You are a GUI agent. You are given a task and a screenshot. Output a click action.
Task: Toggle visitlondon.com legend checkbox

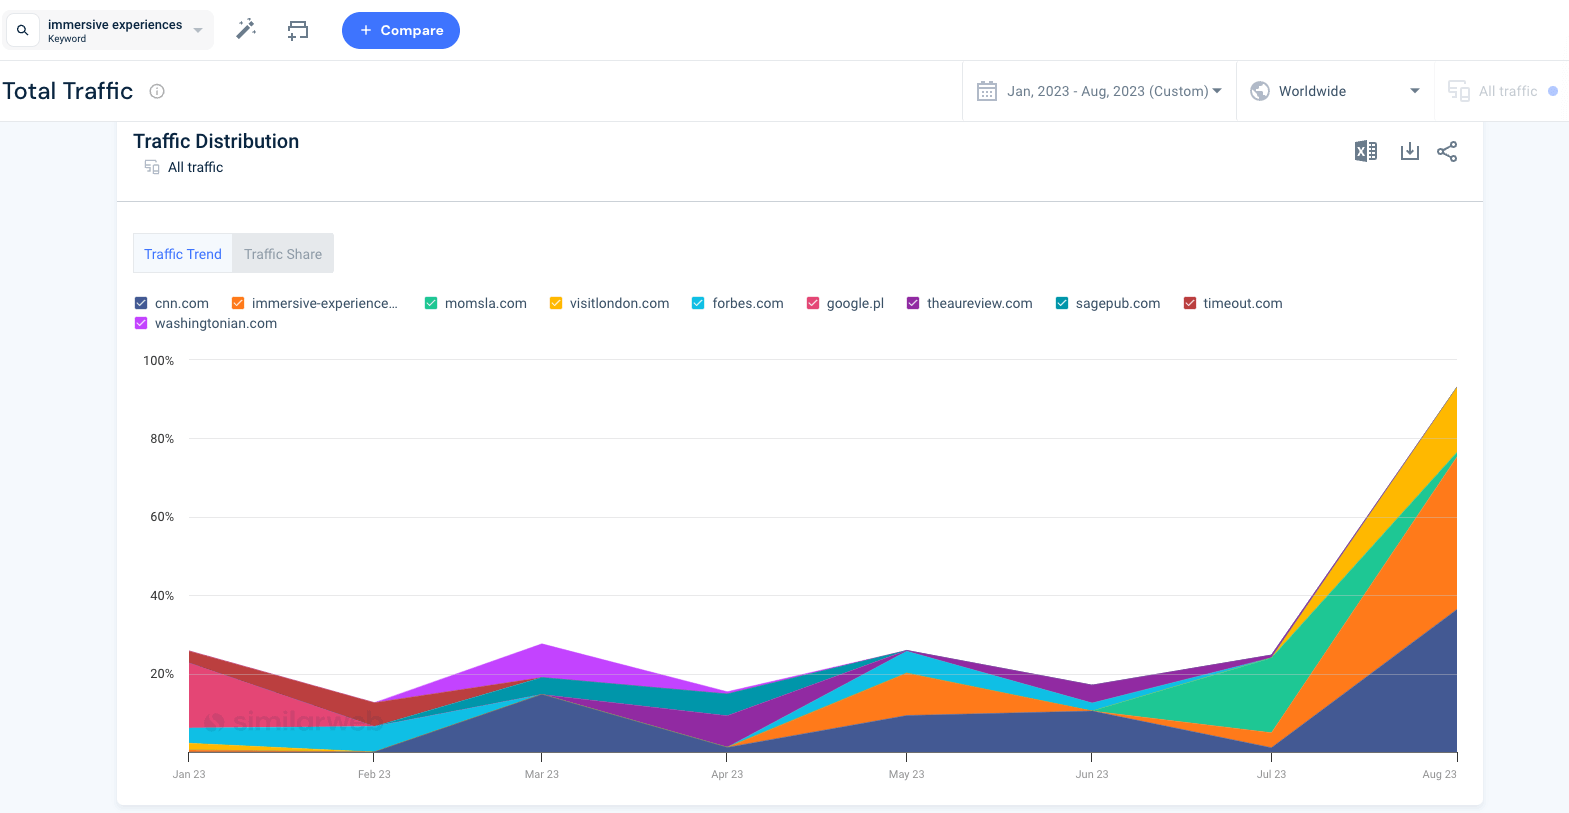click(556, 303)
